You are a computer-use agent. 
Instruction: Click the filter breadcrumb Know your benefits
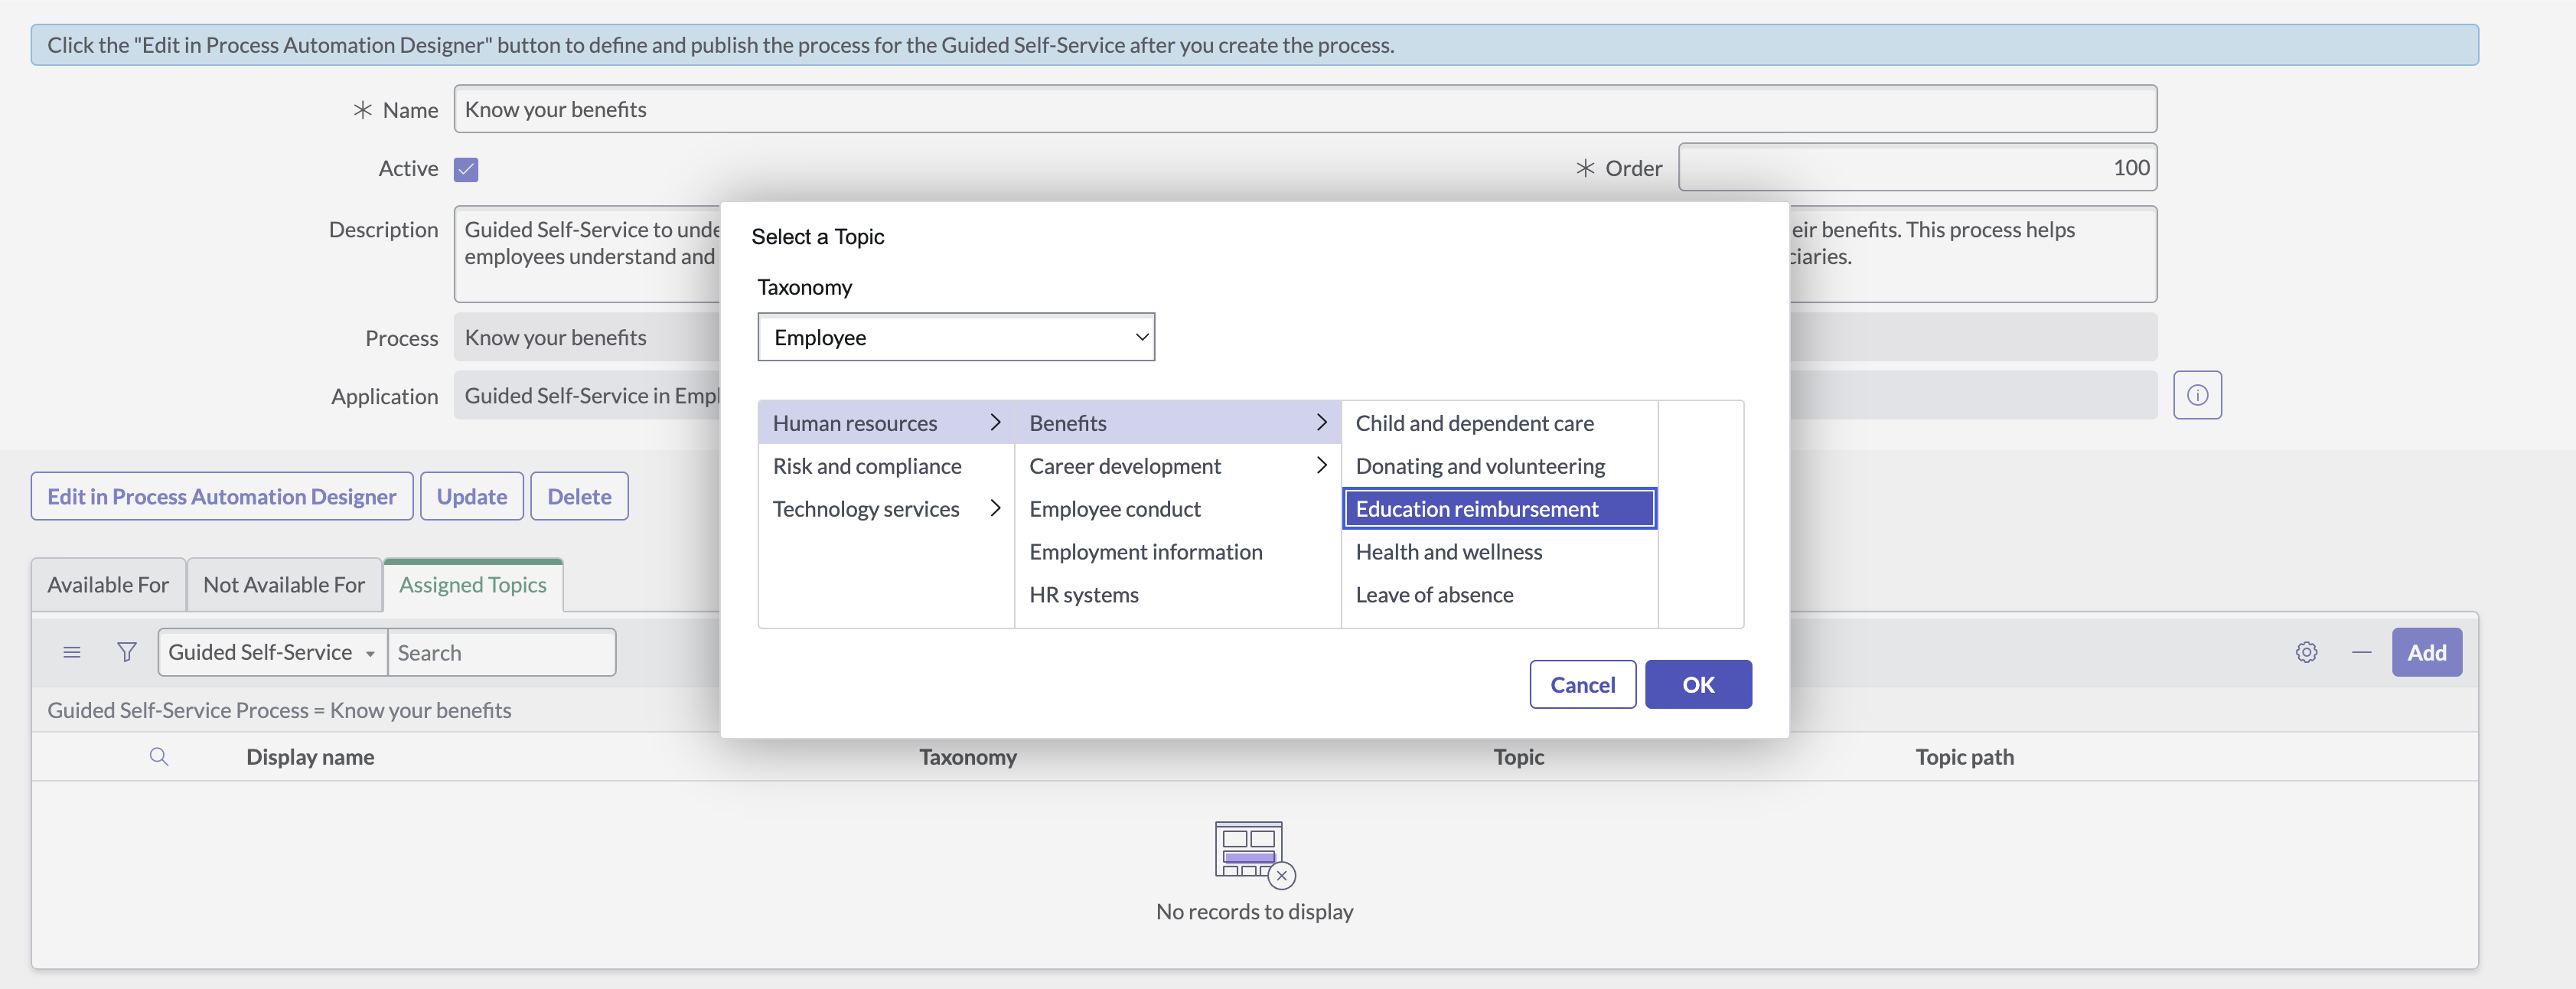279,710
